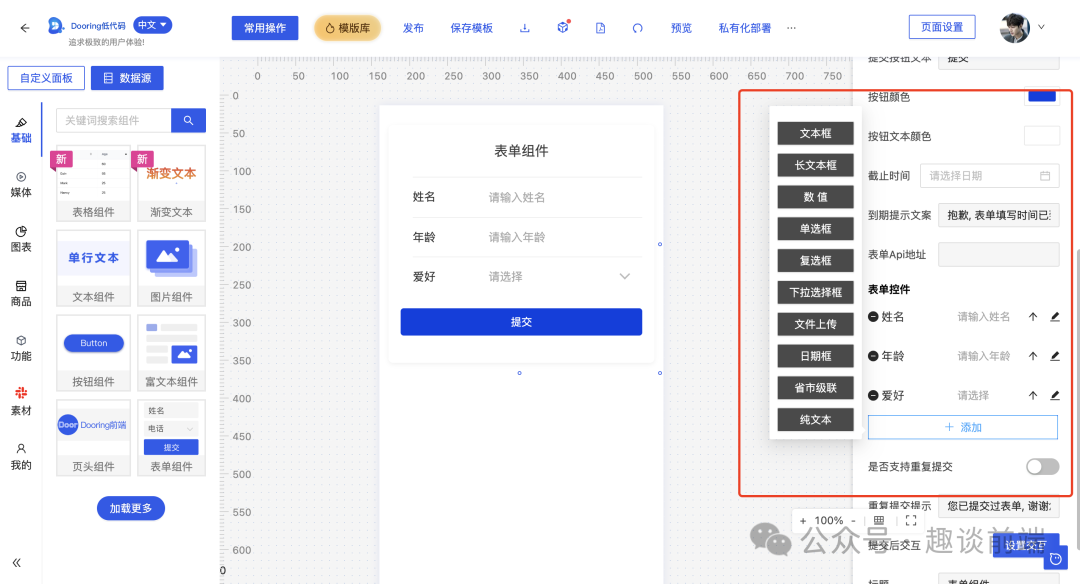1080x584 pixels.
Task: Edit 姓名 control via its pencil icon
Action: pos(1054,315)
